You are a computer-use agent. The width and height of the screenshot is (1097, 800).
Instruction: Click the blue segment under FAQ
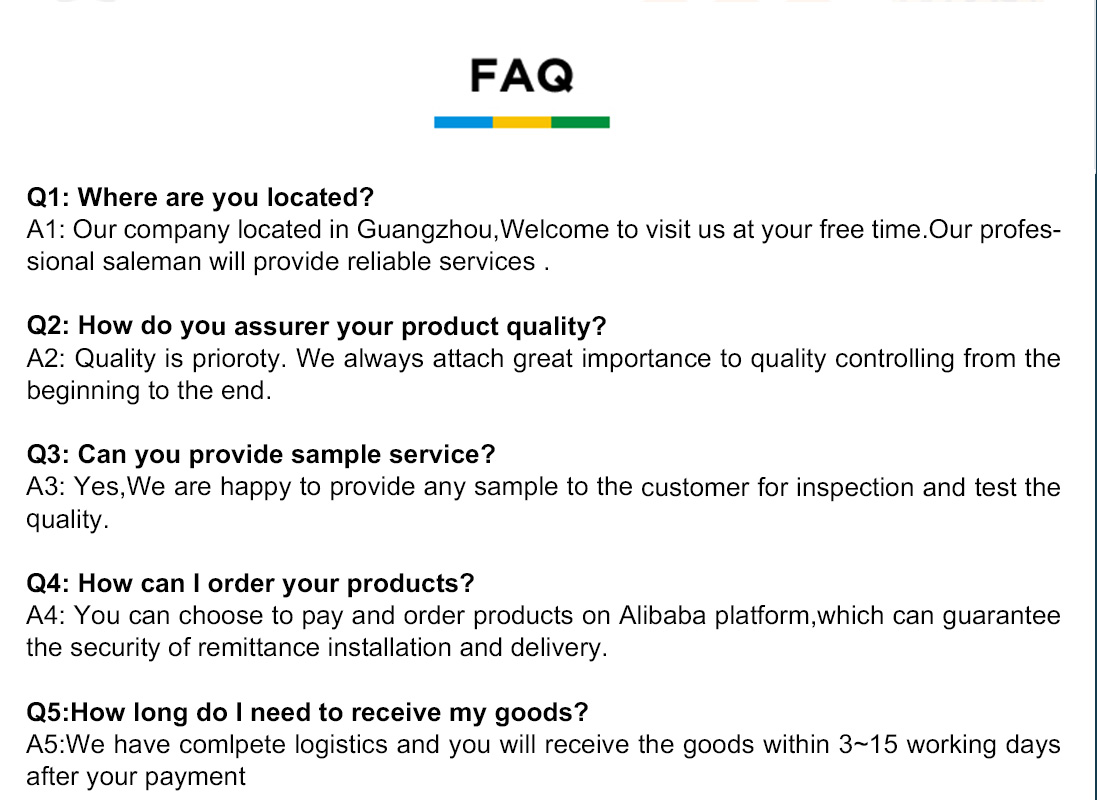click(463, 122)
